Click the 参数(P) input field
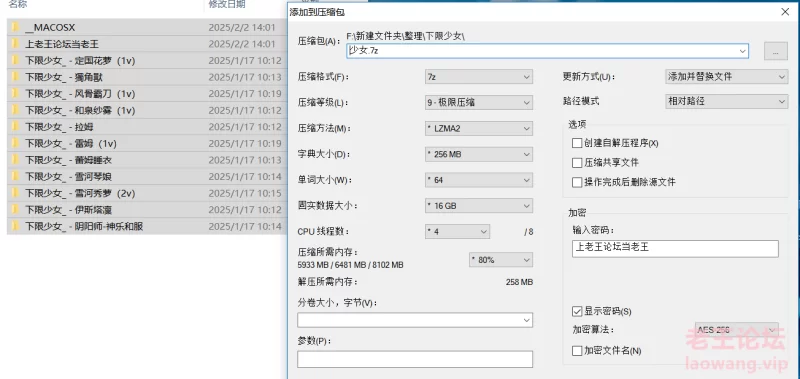This screenshot has height=379, width=800. pos(415,359)
